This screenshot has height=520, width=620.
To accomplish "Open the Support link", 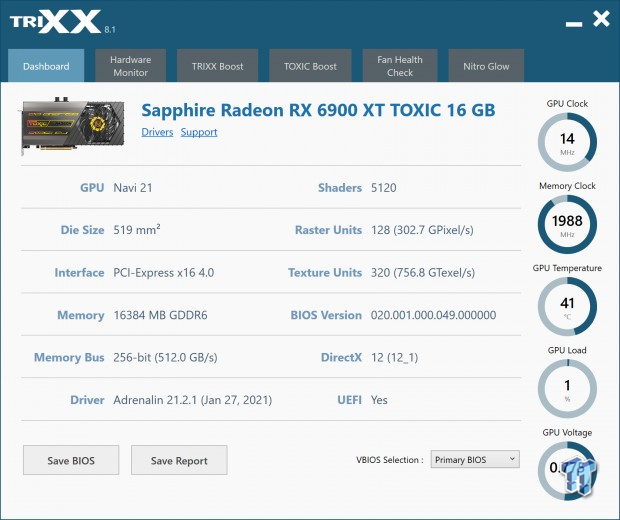I will 199,132.
